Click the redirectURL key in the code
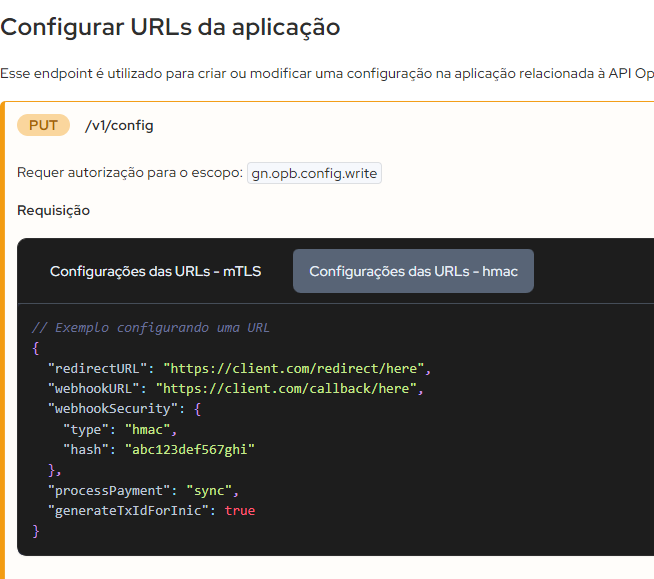 pyautogui.click(x=98, y=369)
